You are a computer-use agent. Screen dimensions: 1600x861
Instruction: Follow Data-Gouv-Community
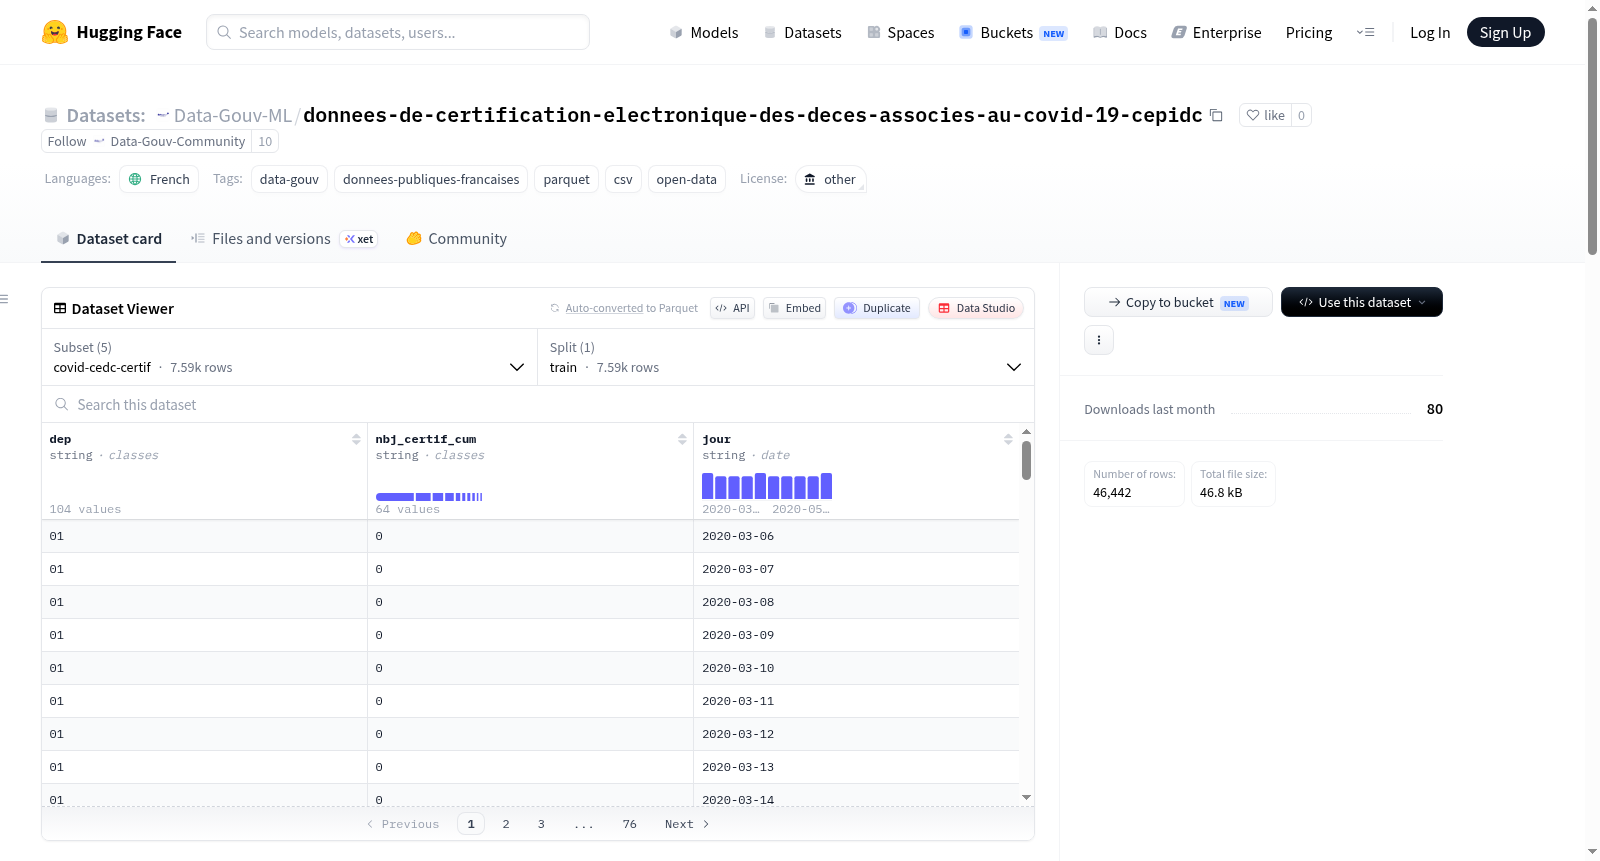146,141
